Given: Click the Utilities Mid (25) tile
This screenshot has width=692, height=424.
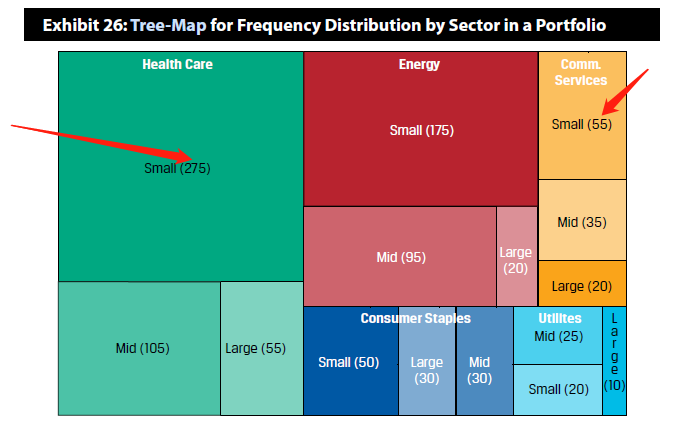Looking at the screenshot, I should 558,335.
